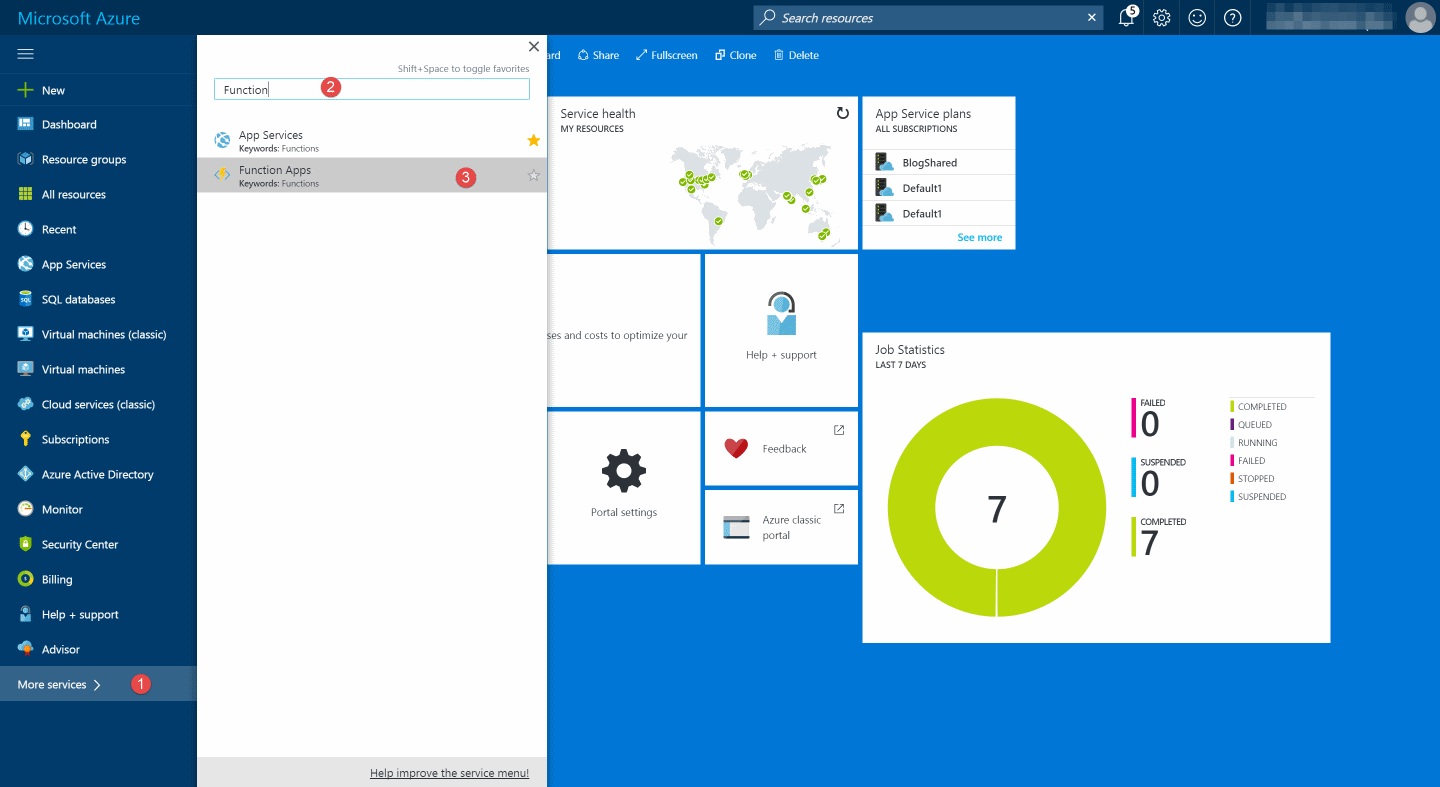The width and height of the screenshot is (1440, 787).
Task: Click the SQL databases icon
Action: tap(26, 300)
